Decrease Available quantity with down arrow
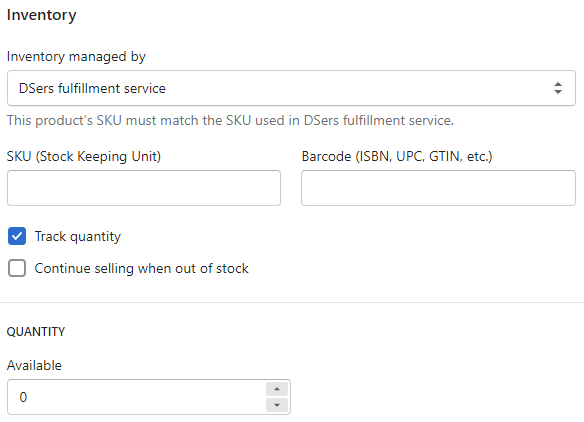This screenshot has height=422, width=584. click(x=277, y=405)
